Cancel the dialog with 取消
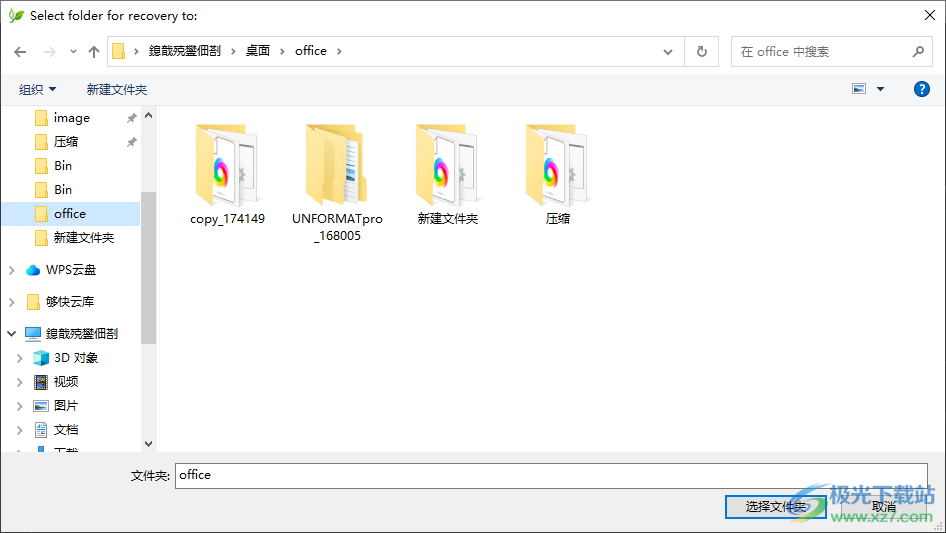 [x=883, y=507]
